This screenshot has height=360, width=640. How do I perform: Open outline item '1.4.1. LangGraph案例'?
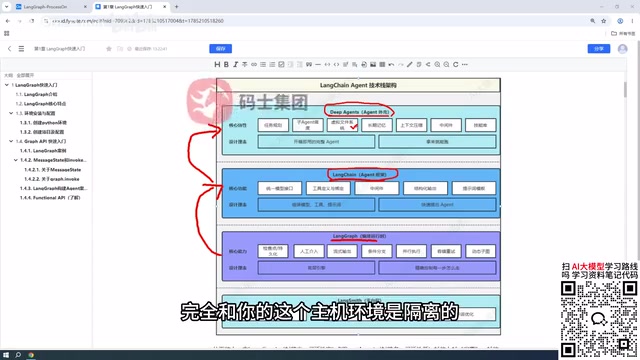coord(43,151)
